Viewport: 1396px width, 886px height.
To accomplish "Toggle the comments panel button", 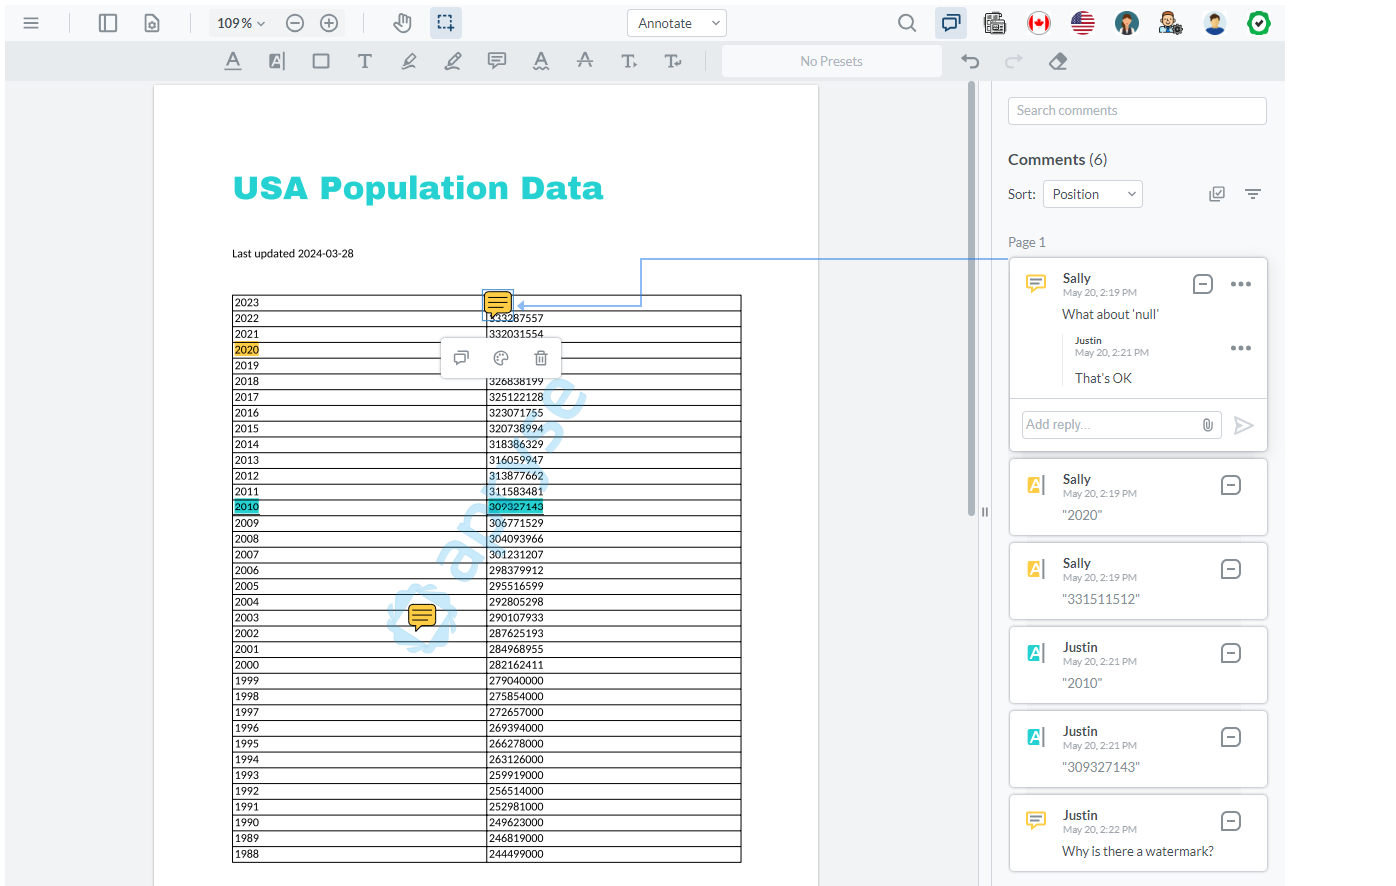I will 951,23.
